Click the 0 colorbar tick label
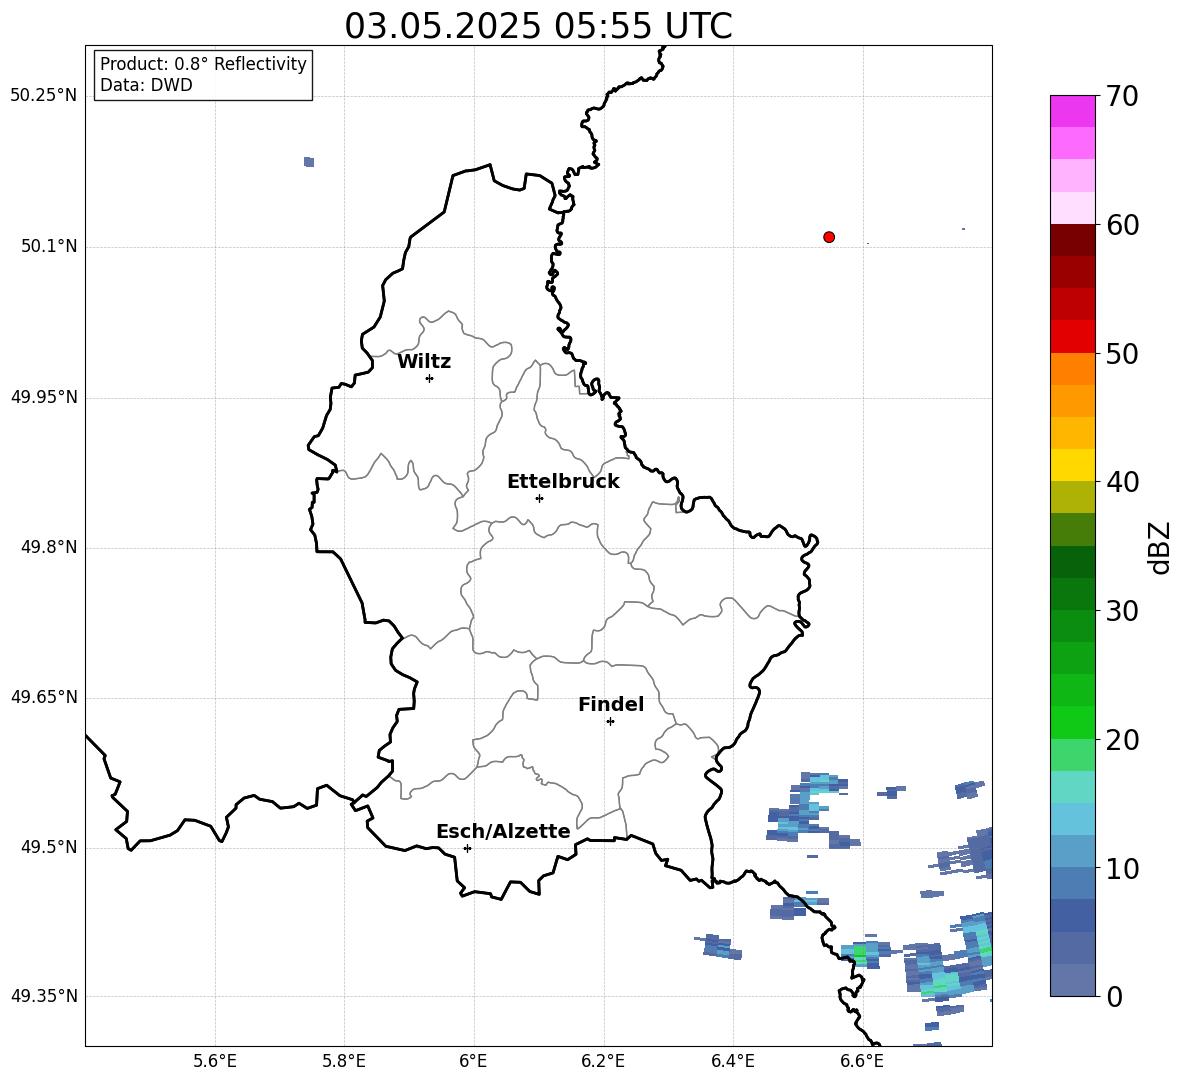Screen dimensions: 1184x1081 click(1114, 997)
